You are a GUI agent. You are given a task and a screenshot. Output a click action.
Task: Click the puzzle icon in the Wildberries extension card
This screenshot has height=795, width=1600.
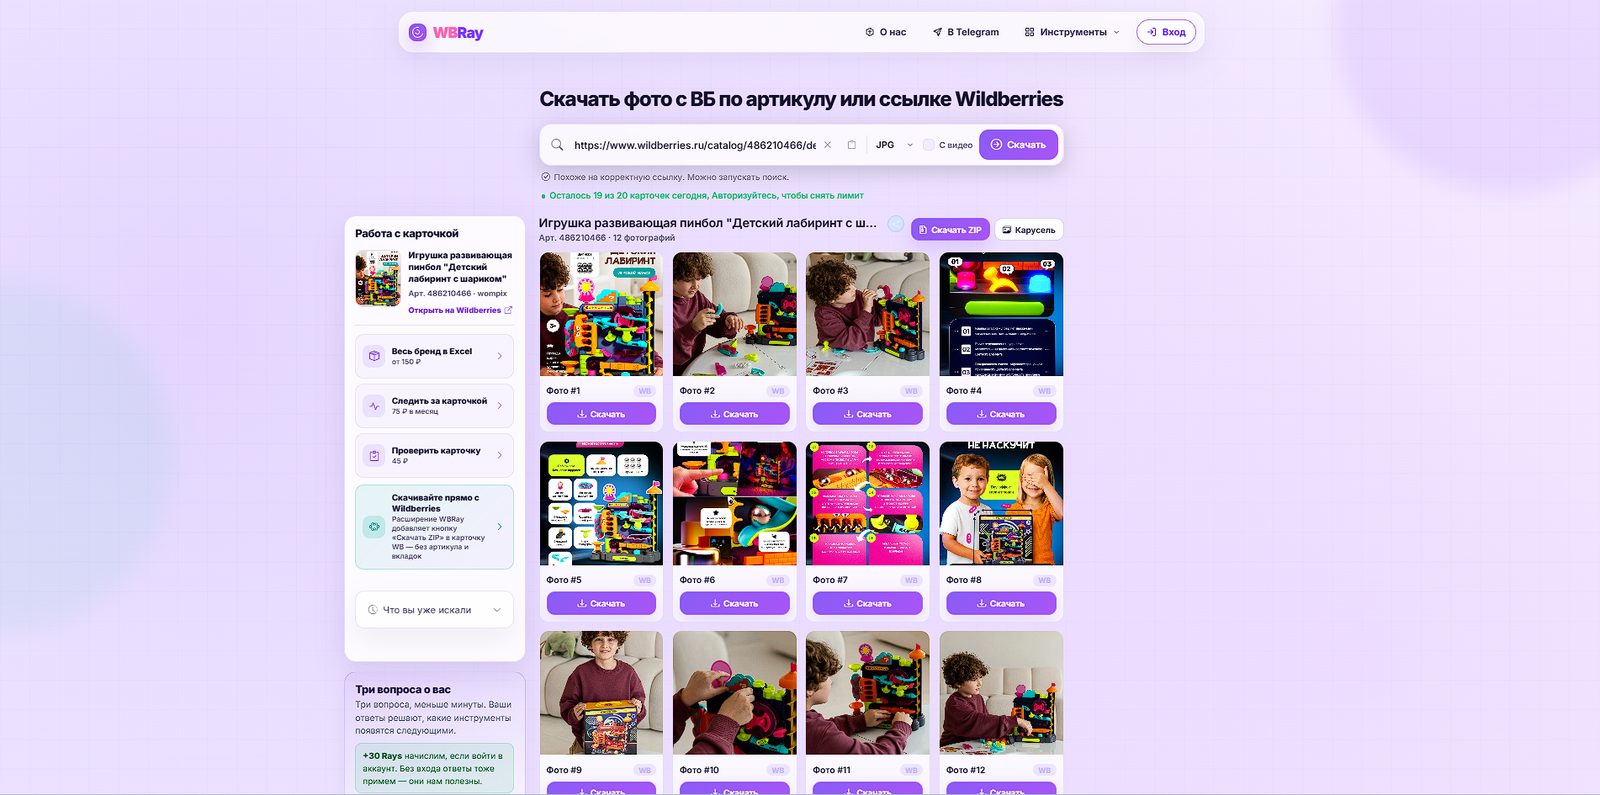[374, 526]
